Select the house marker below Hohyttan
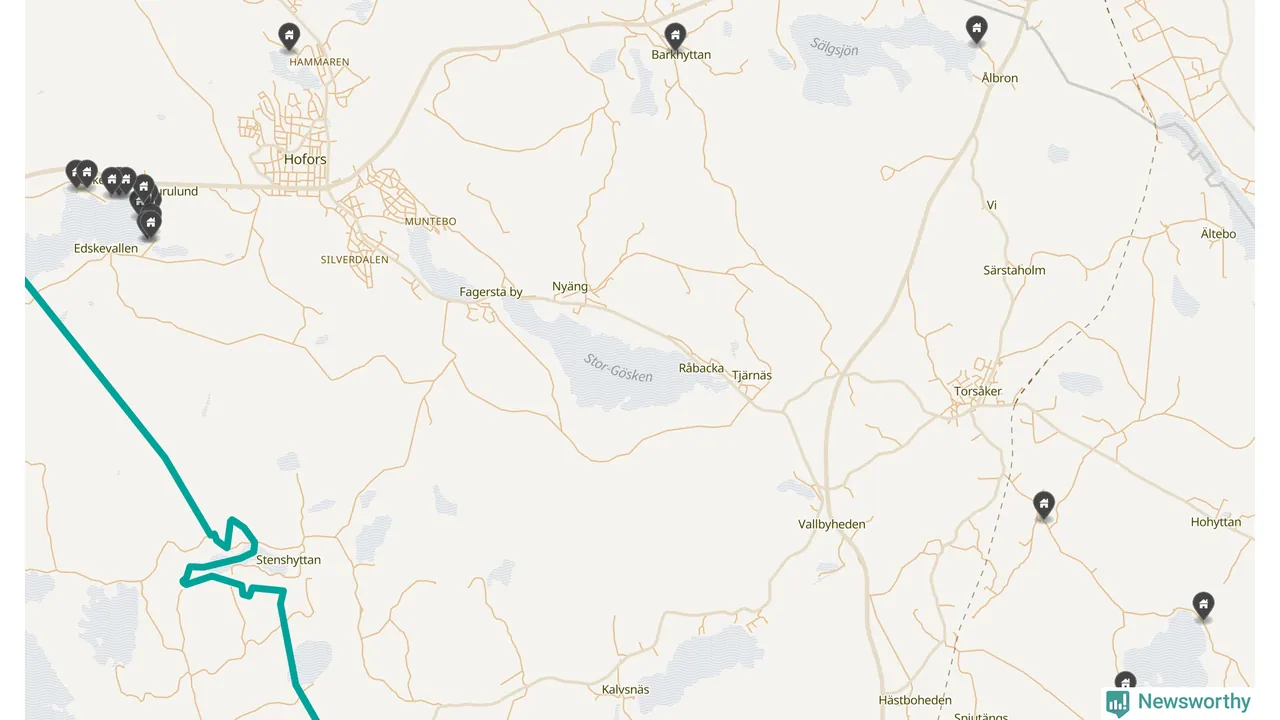Viewport: 1280px width, 720px height. pyautogui.click(x=1204, y=605)
